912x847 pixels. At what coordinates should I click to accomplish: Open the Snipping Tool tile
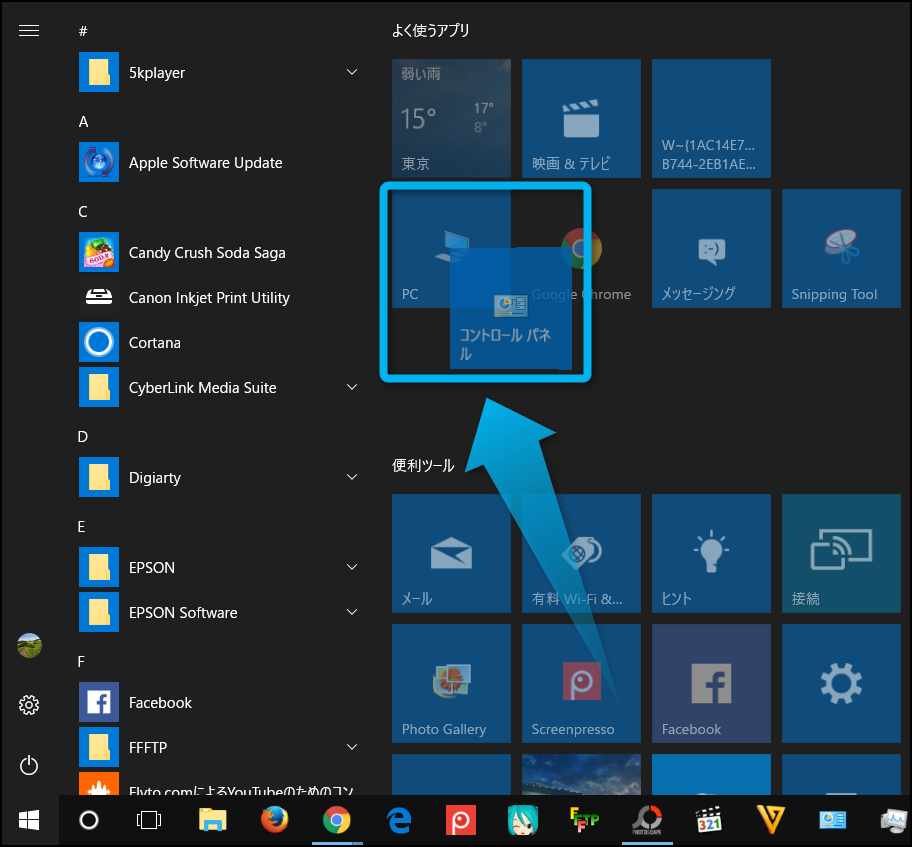840,249
